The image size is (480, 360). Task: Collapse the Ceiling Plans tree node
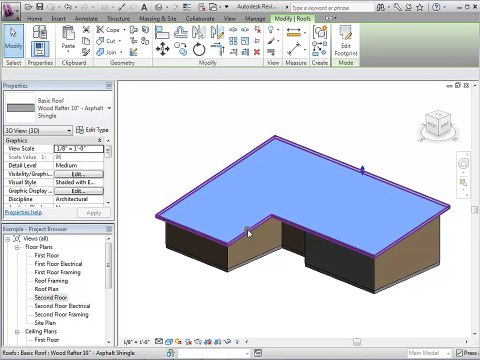tap(17, 332)
